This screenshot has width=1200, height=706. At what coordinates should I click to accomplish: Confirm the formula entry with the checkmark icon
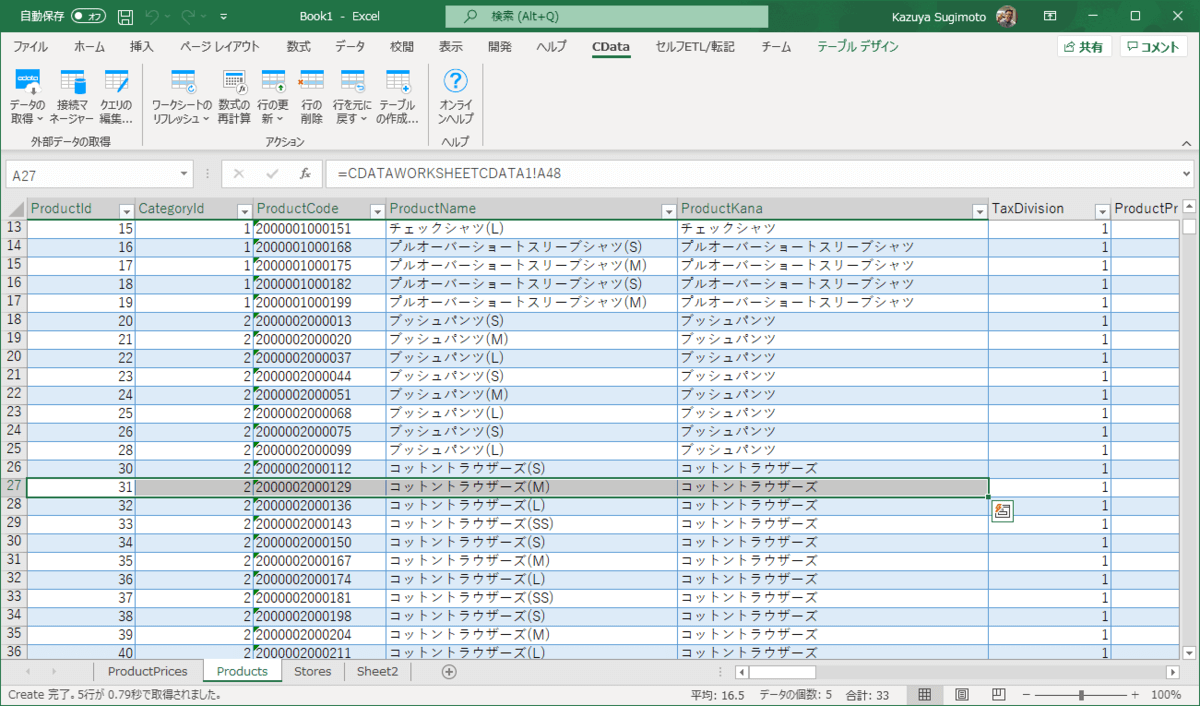click(x=272, y=173)
